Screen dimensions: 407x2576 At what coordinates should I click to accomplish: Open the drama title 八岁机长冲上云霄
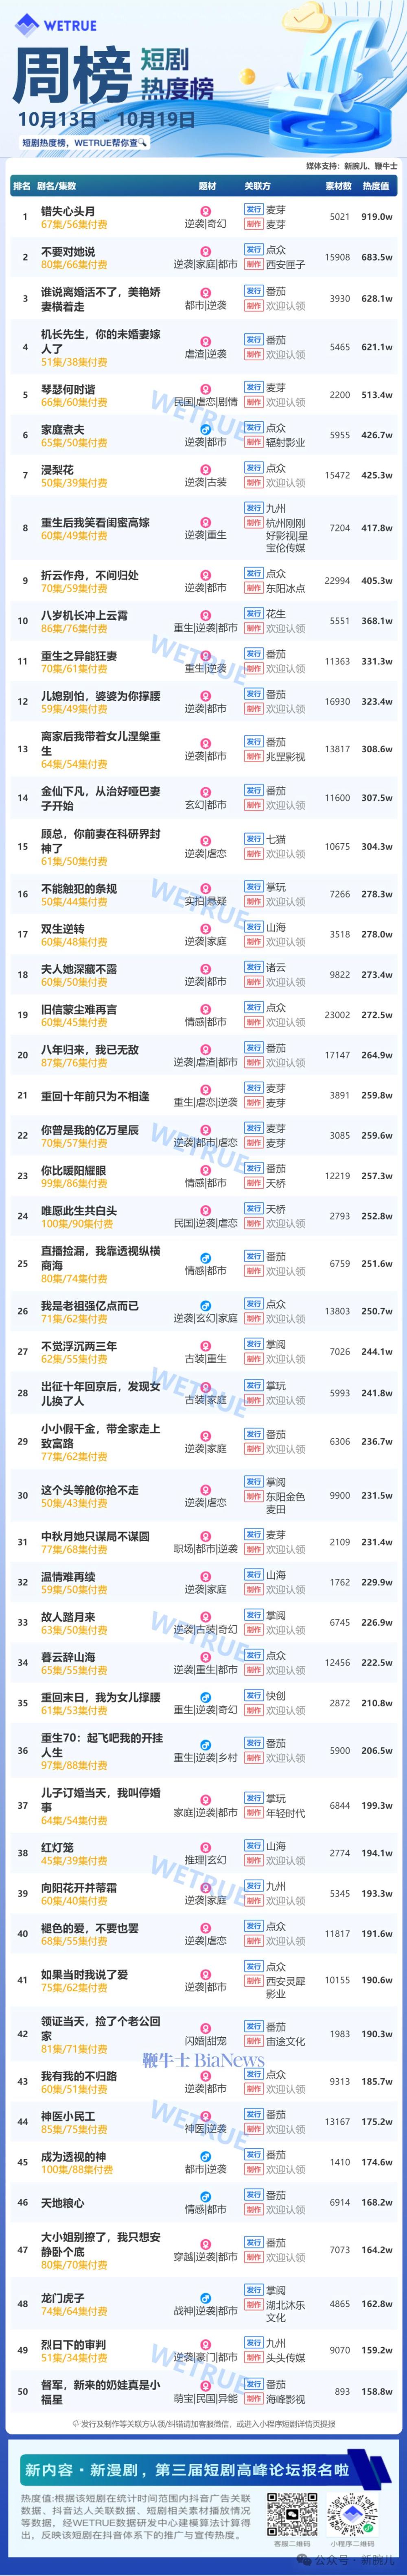coord(84,616)
